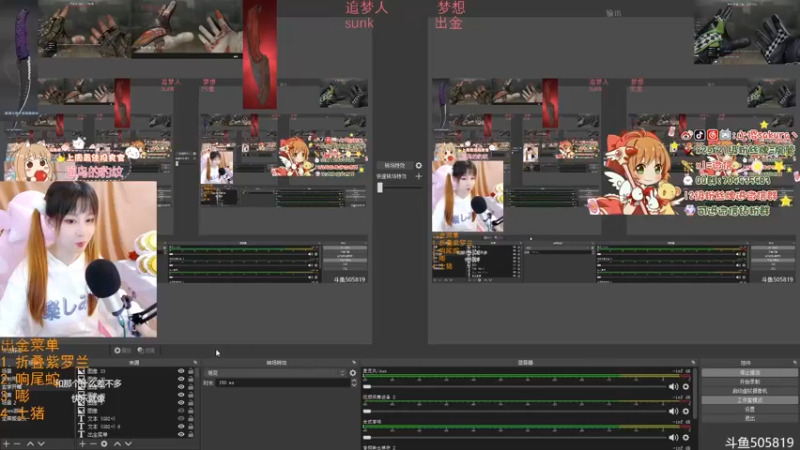
Task: Select the 文本 (GDI+) 6 source row
Action: (135, 426)
